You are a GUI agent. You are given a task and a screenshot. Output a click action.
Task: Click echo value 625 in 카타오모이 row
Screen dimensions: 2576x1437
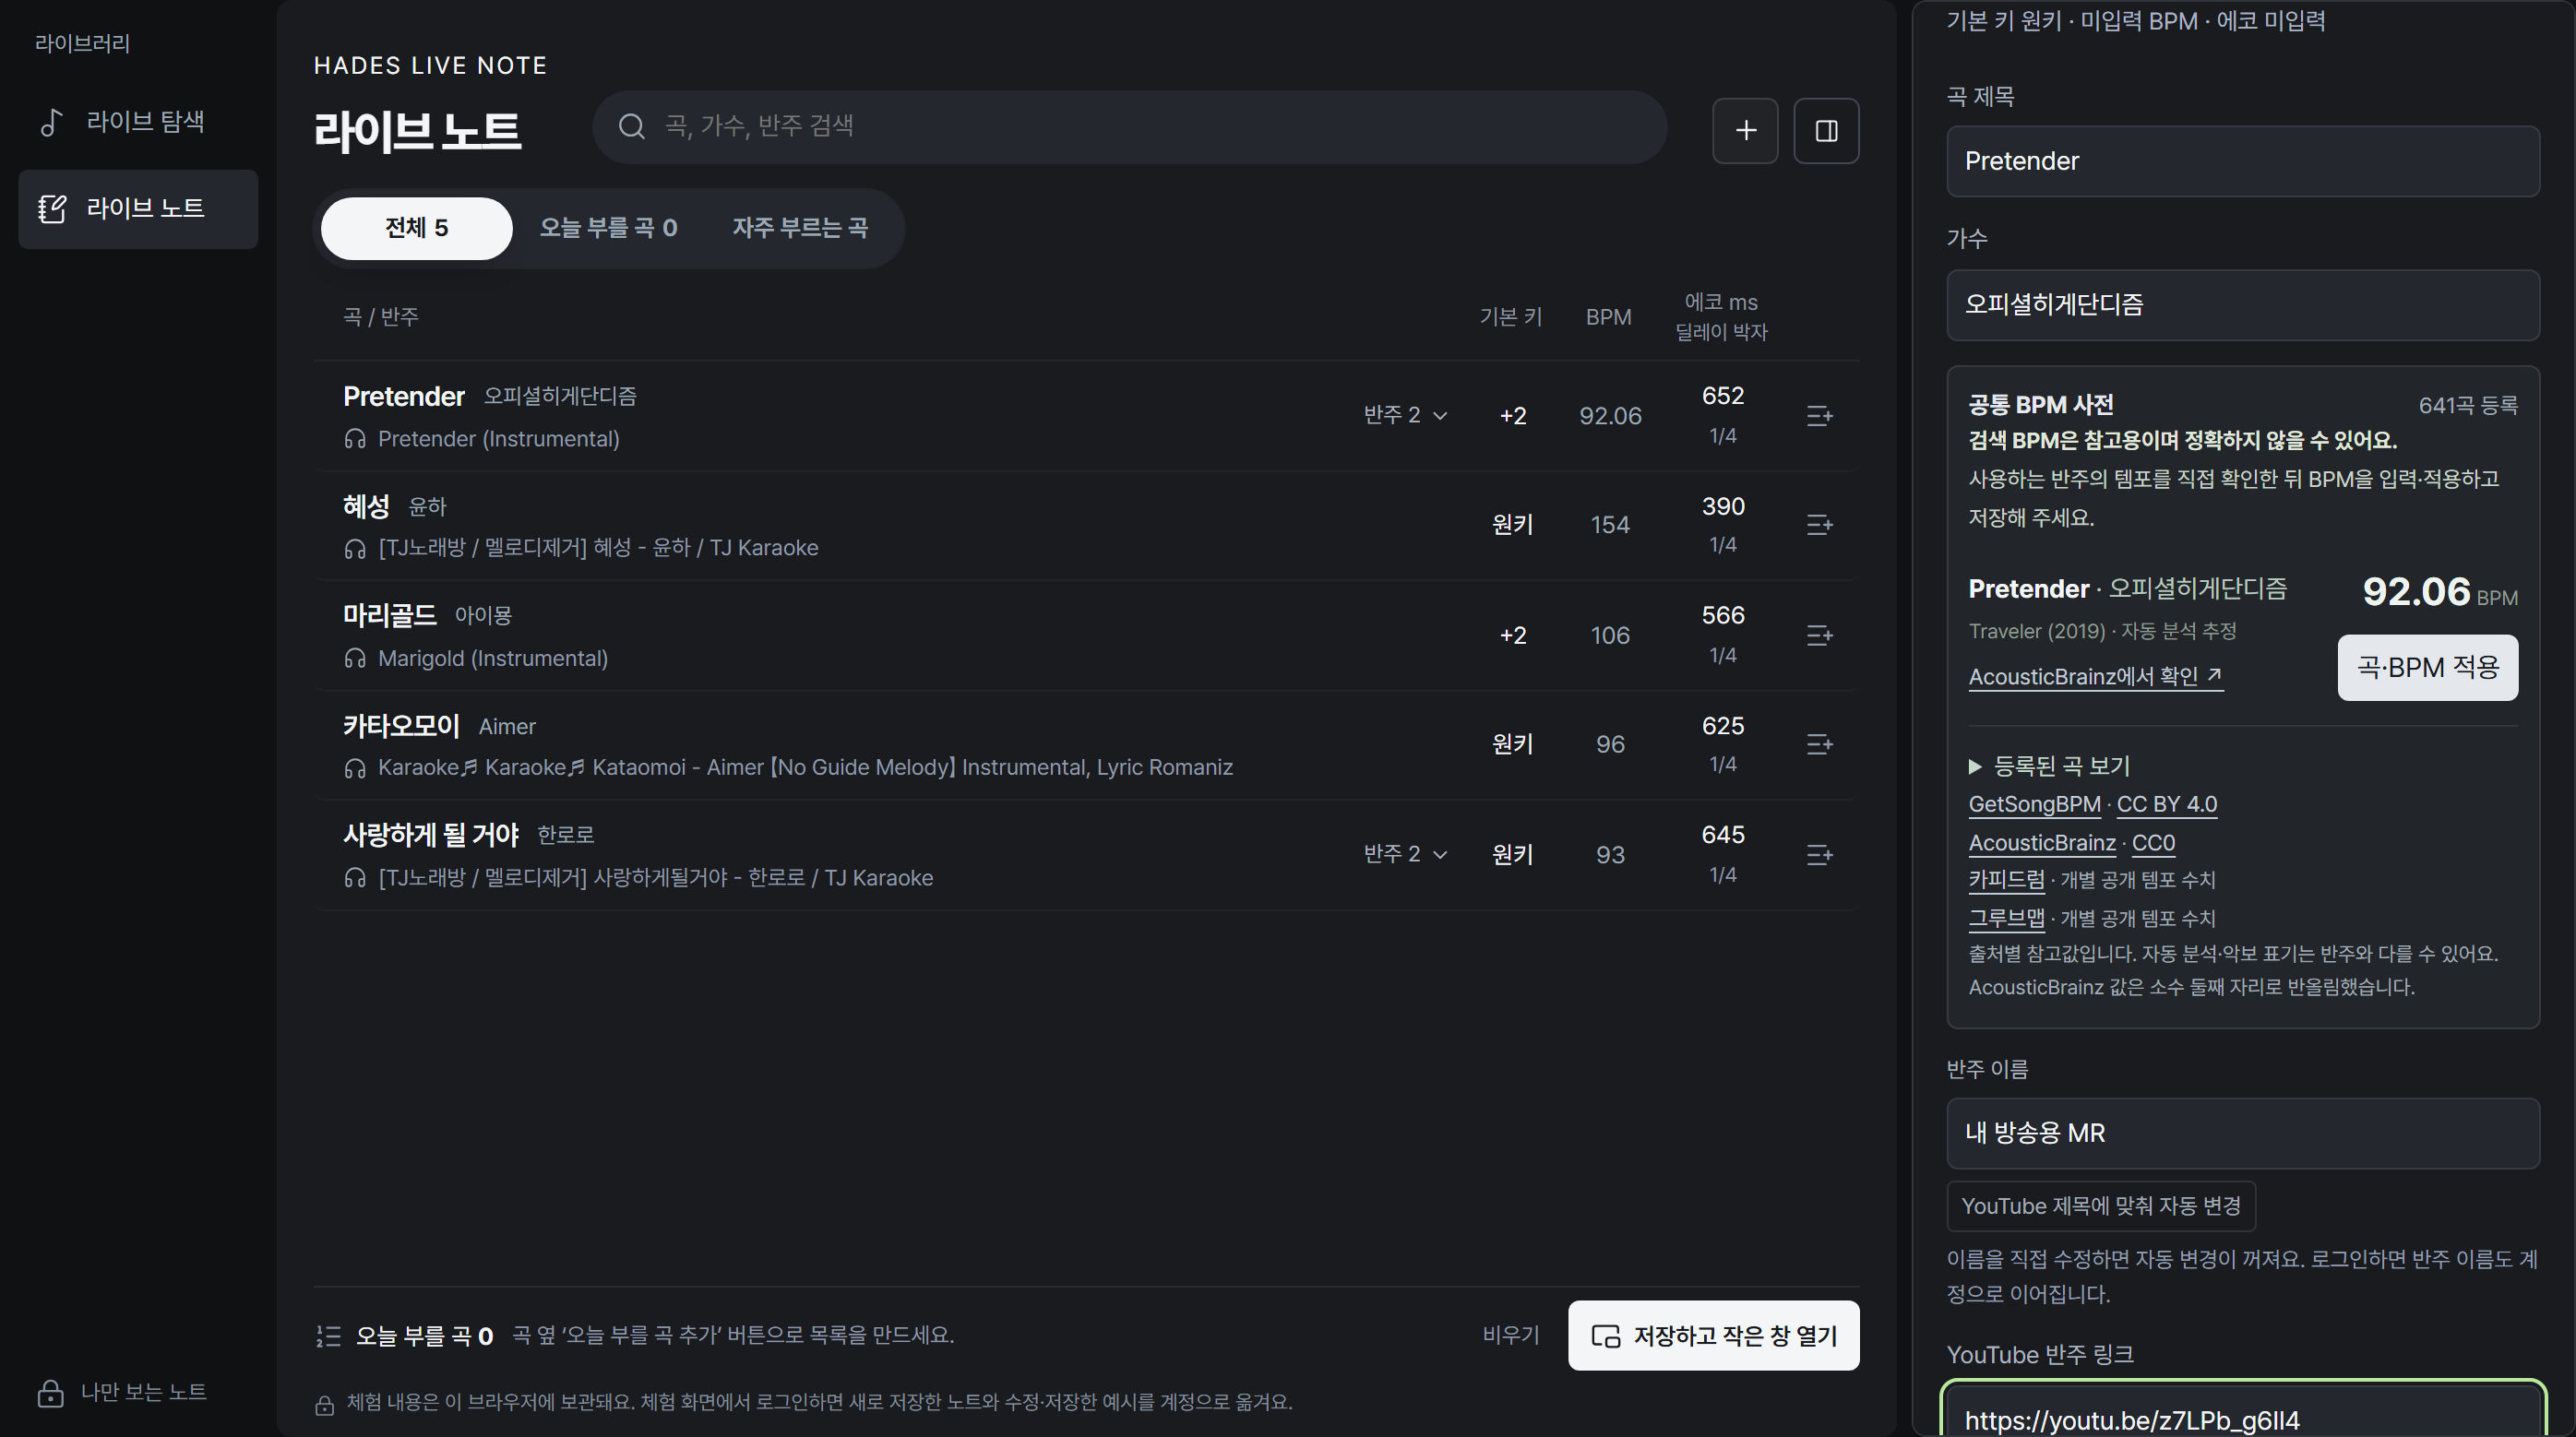1722,726
